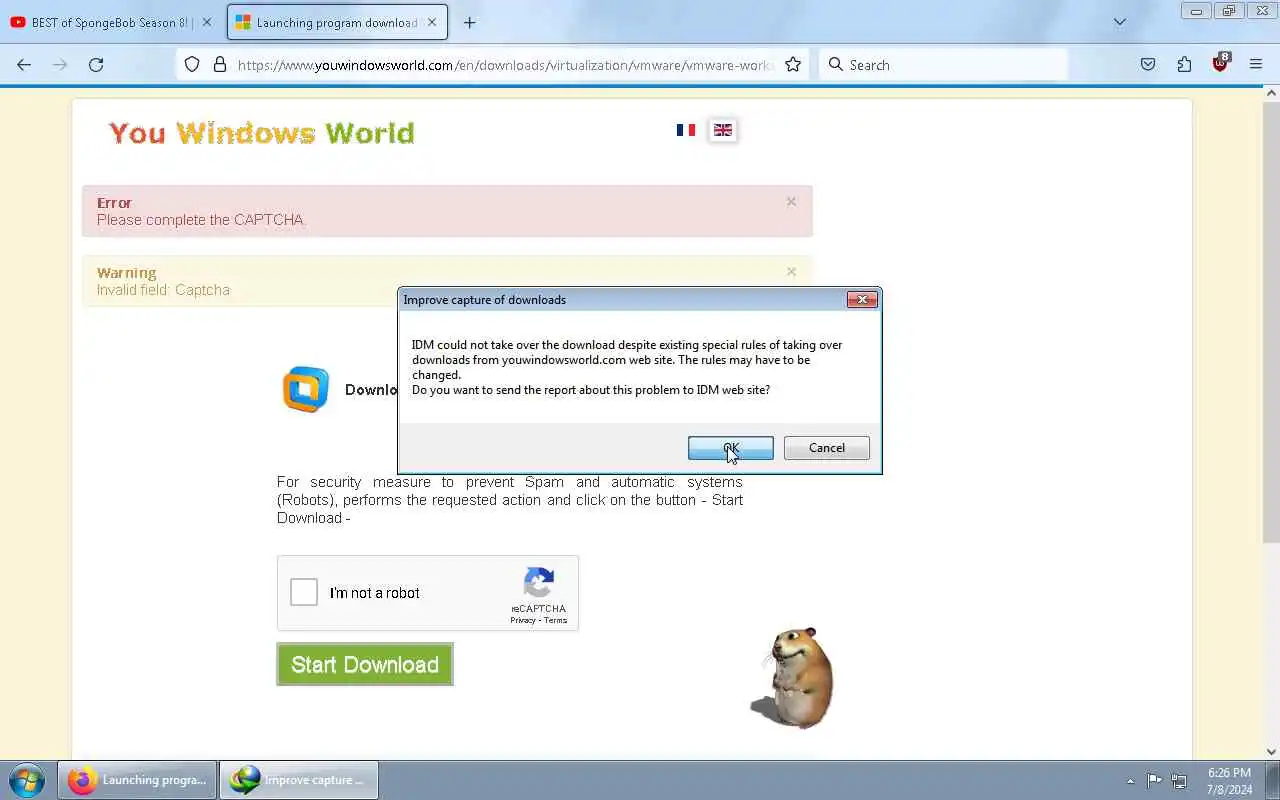This screenshot has height=800, width=1280.
Task: Open the Windows Start menu
Action: [27, 780]
